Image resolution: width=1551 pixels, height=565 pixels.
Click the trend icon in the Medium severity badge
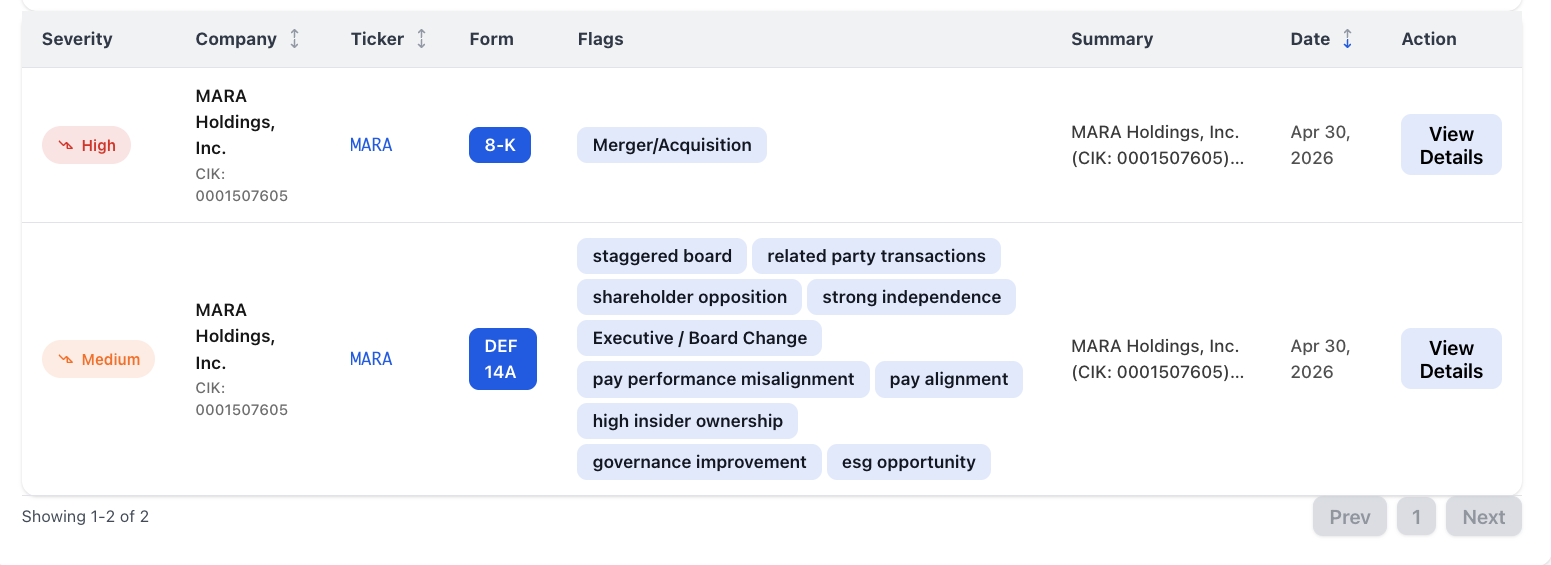(66, 359)
